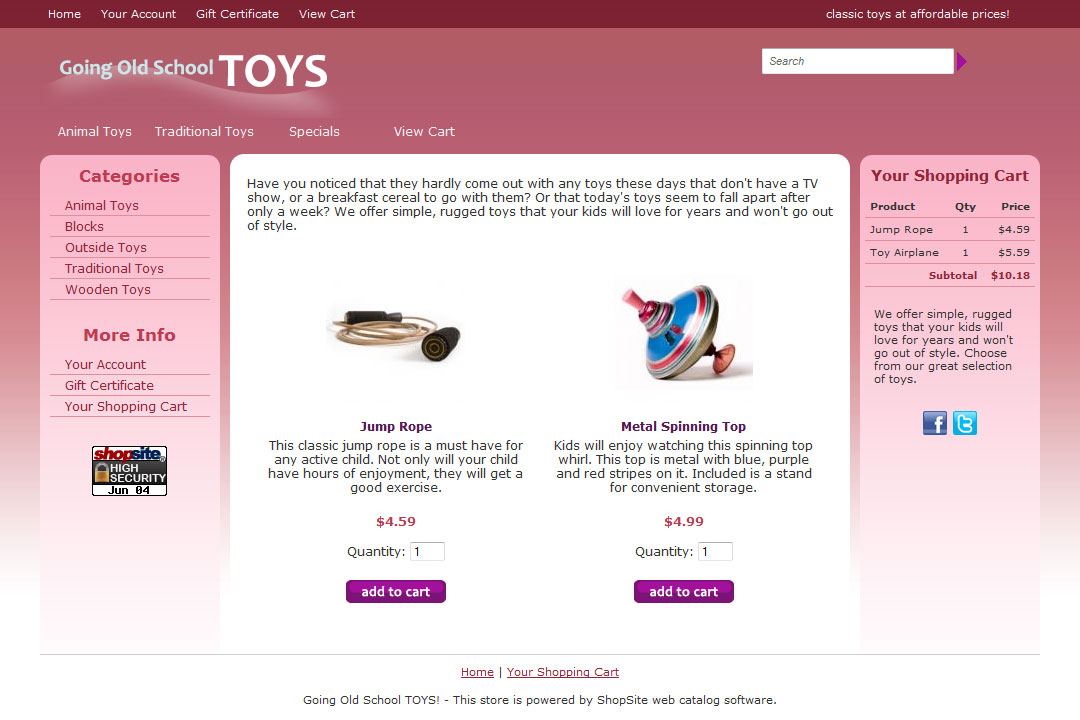Select Gift Certificate in the top bar
The width and height of the screenshot is (1080, 720).
pyautogui.click(x=237, y=14)
